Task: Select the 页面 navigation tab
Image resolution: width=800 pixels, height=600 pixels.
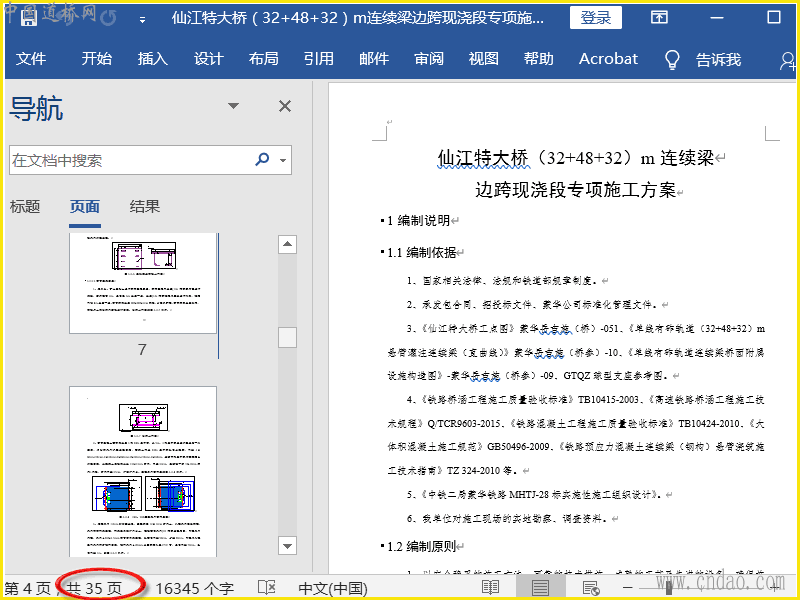Action: point(85,207)
